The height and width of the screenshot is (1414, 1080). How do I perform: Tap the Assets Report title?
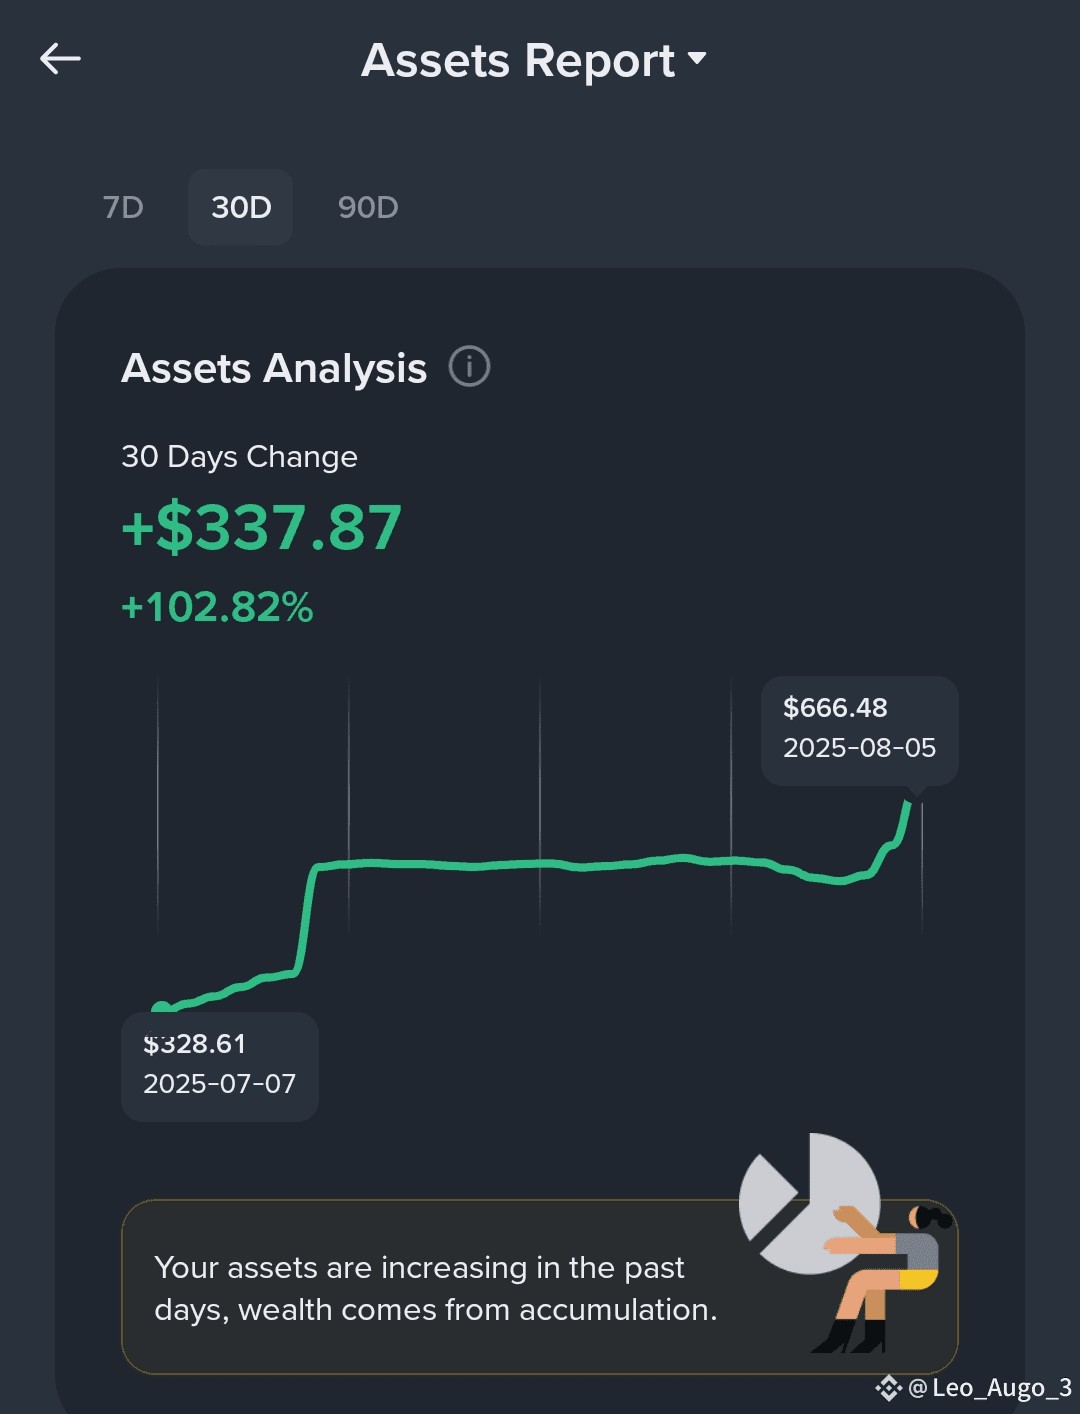[x=518, y=60]
